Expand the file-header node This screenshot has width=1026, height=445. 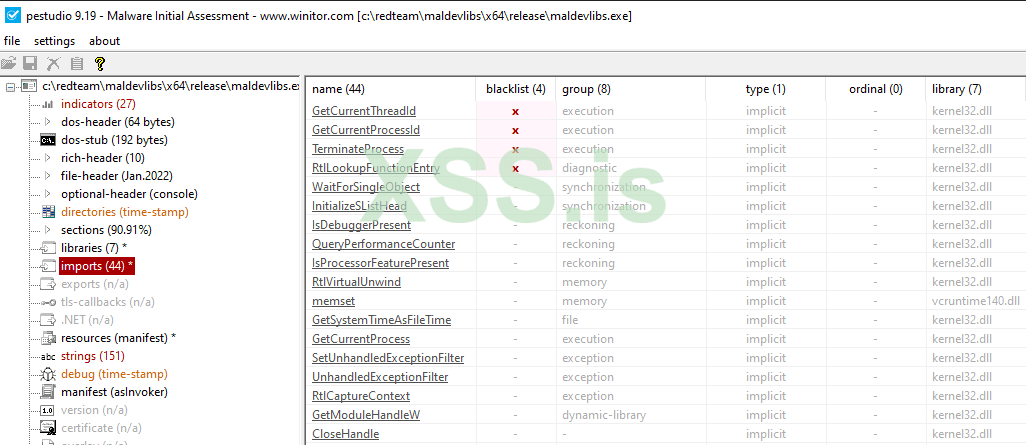pyautogui.click(x=48, y=176)
